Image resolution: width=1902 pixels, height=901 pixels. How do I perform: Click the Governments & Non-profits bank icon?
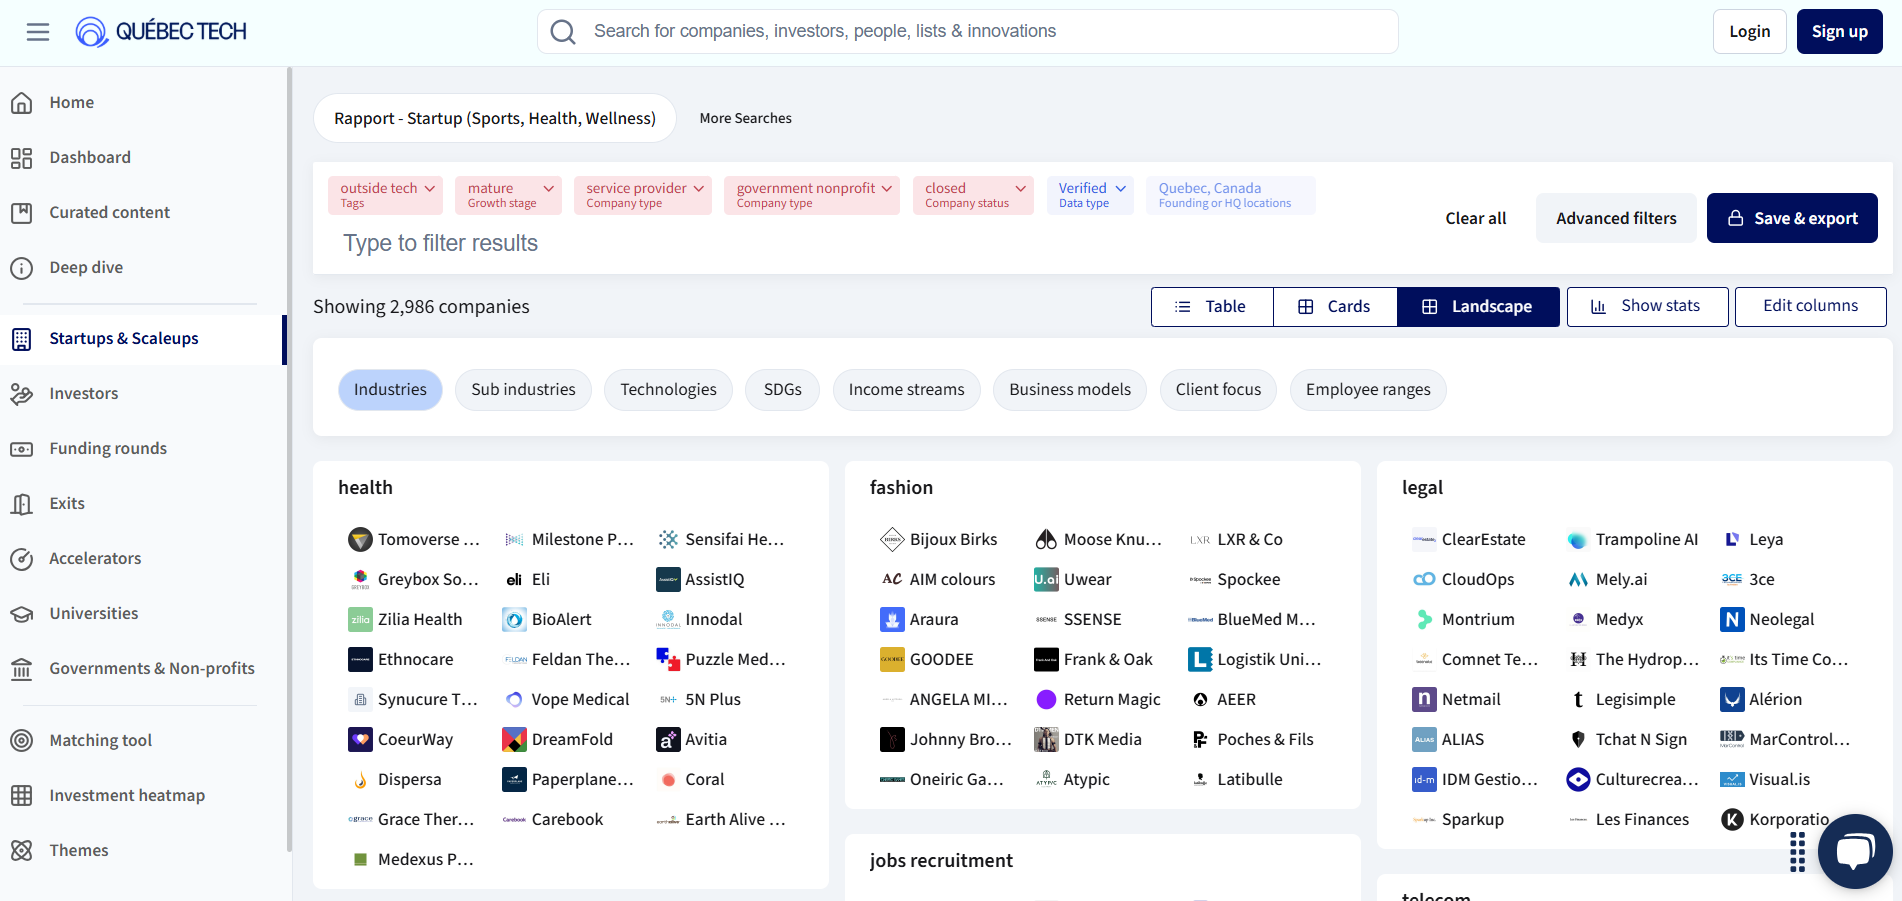(22, 668)
